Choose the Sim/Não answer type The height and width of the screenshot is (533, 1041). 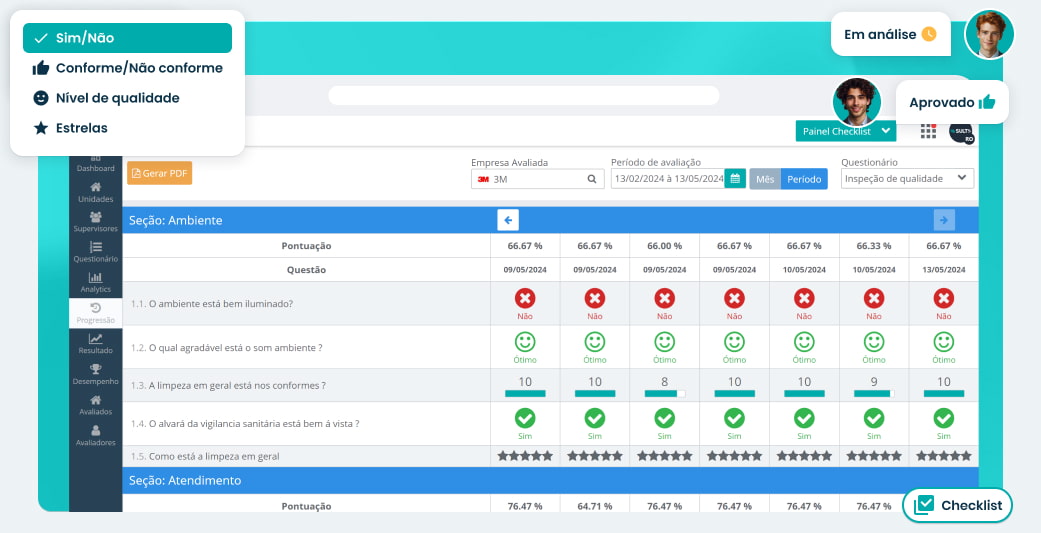pos(127,38)
